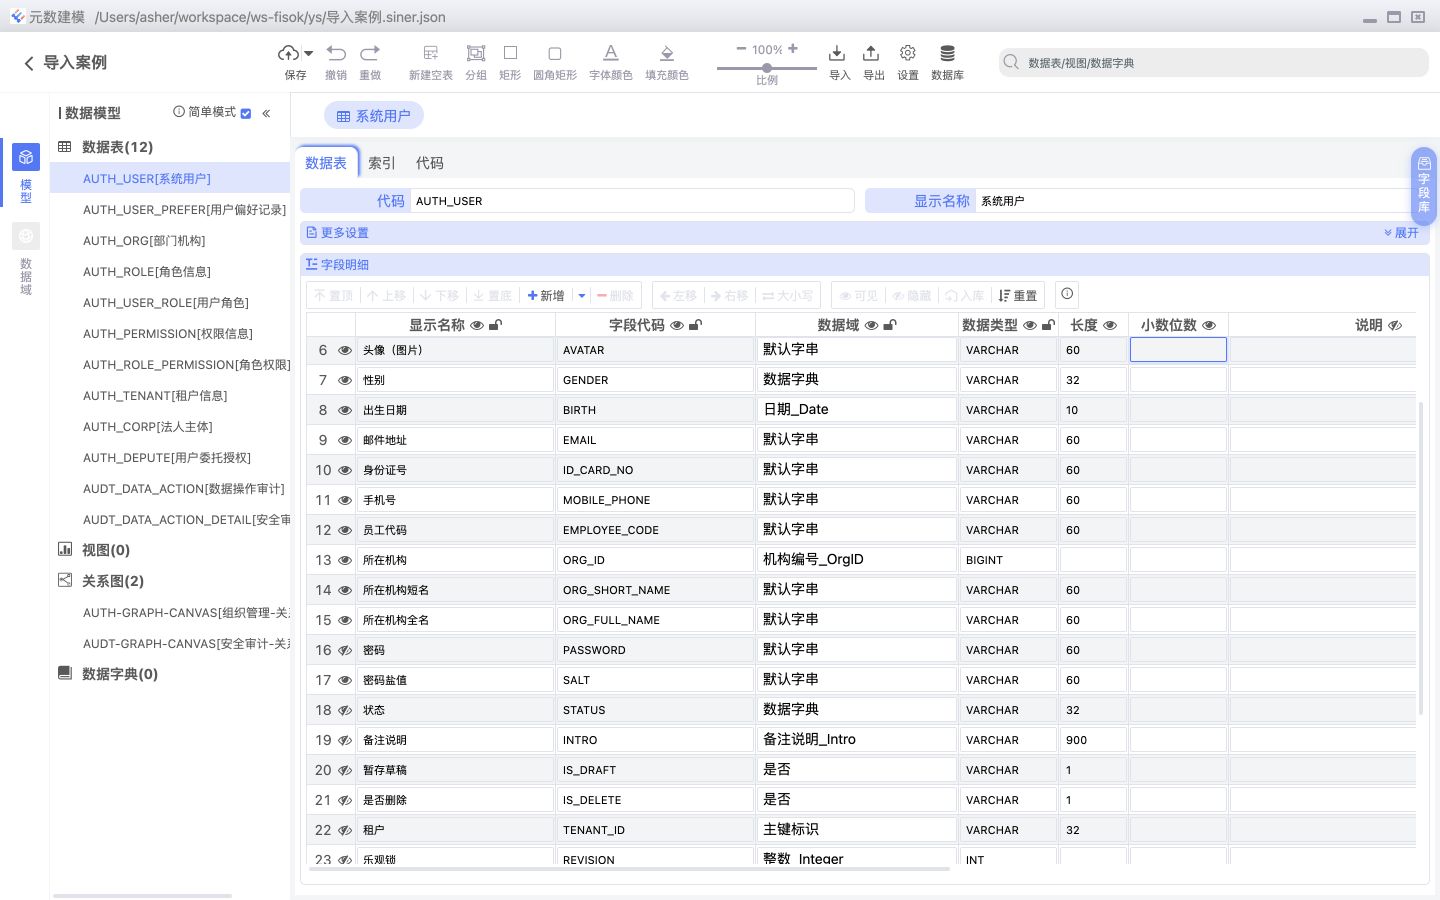Switch to the 代码 tab
The image size is (1440, 900).
[x=430, y=163]
